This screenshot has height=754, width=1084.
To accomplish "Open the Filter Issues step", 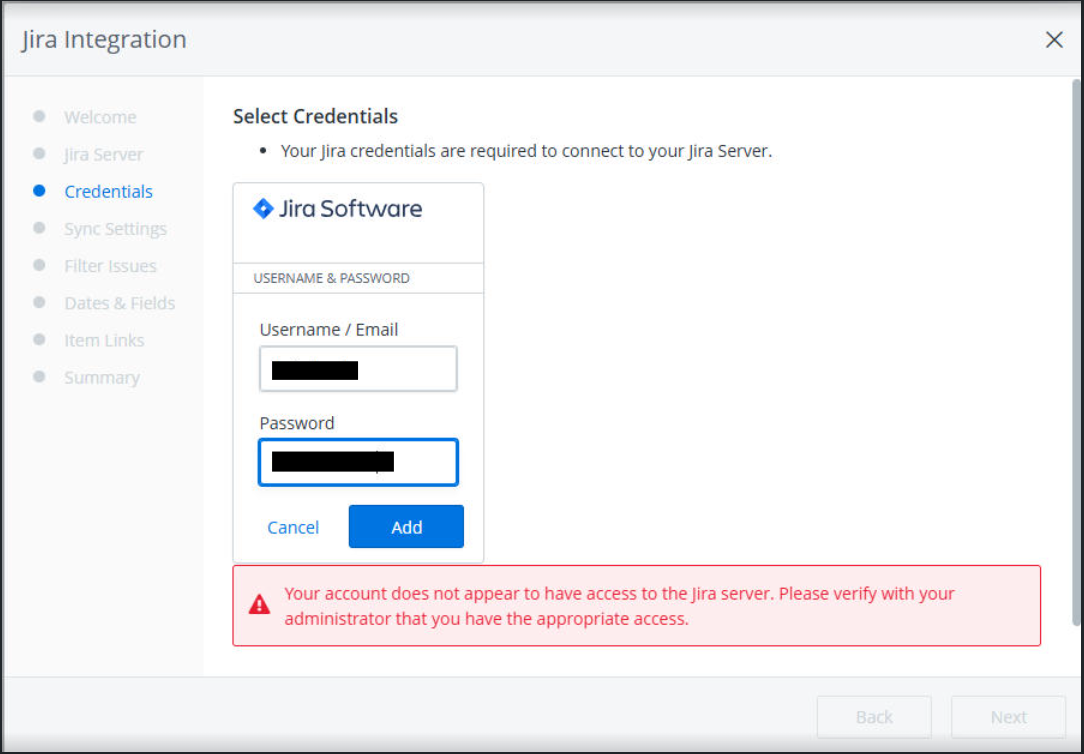I will (110, 266).
